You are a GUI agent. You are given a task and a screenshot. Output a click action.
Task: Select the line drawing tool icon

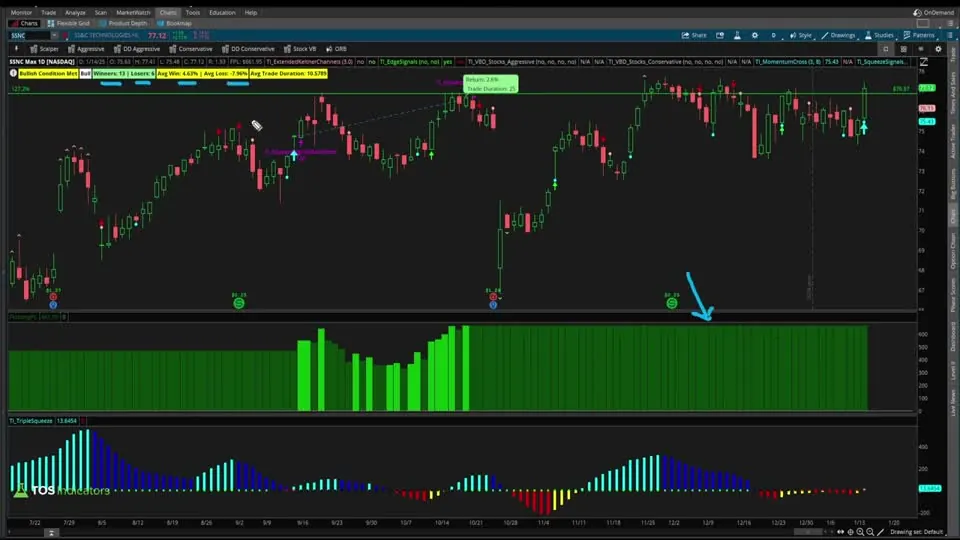pyautogui.click(x=880, y=532)
